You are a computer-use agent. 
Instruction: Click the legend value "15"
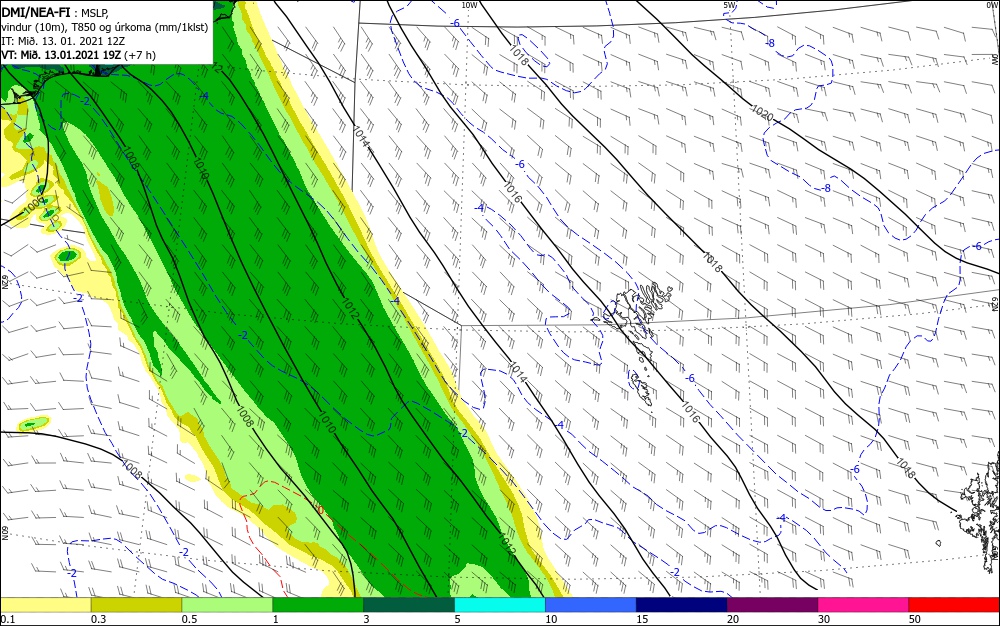[642, 620]
